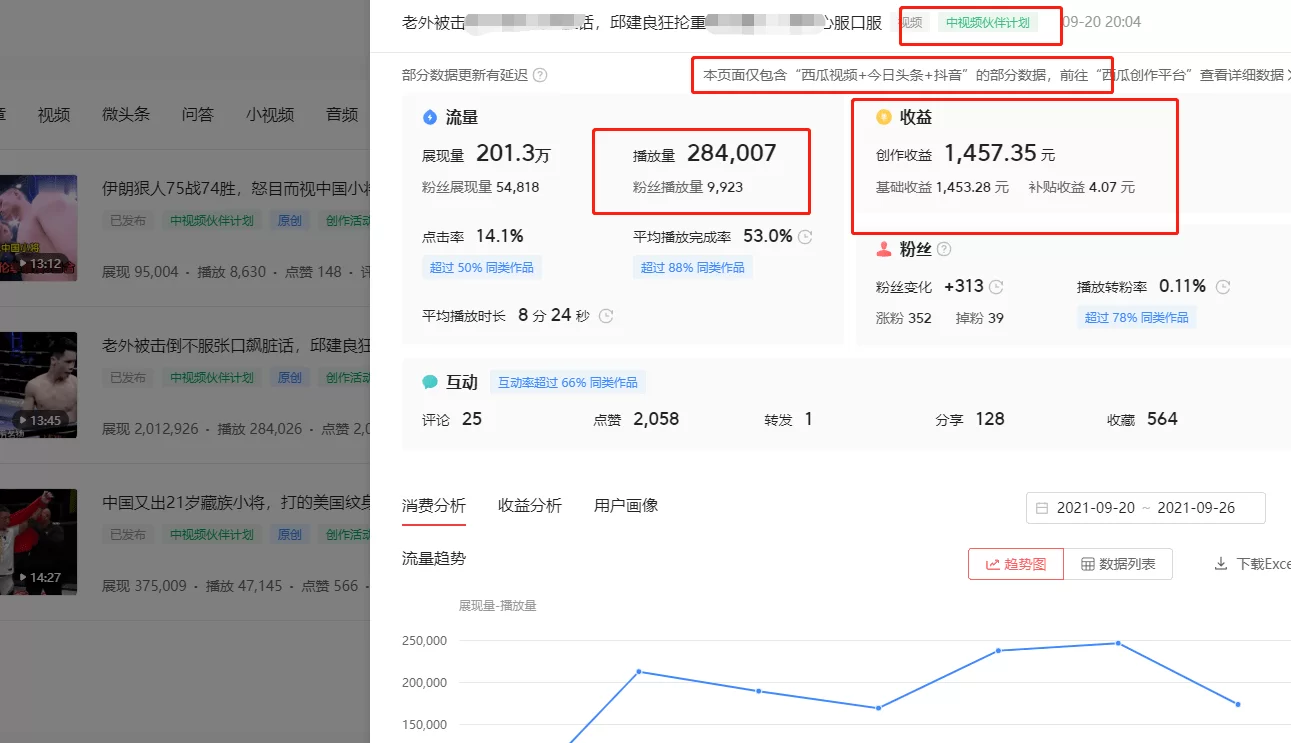Click the clock icon beside 平均播放时长

tap(605, 315)
